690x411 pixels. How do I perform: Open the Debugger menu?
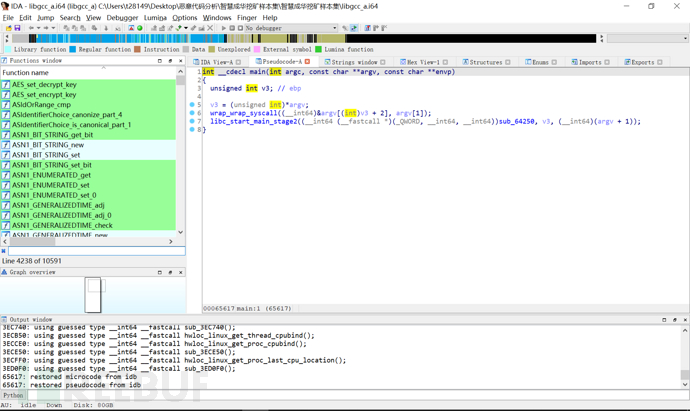(122, 17)
